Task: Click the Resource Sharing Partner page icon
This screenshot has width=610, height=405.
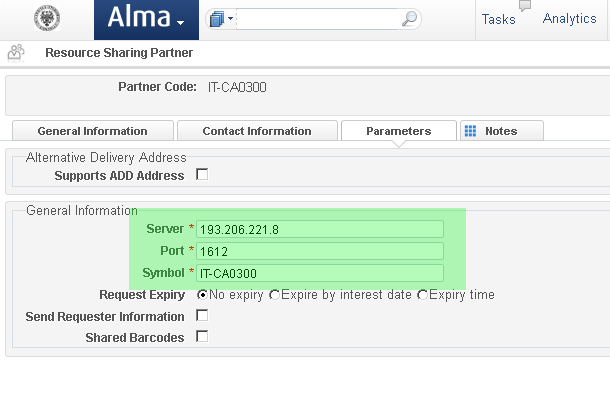Action: [x=16, y=53]
